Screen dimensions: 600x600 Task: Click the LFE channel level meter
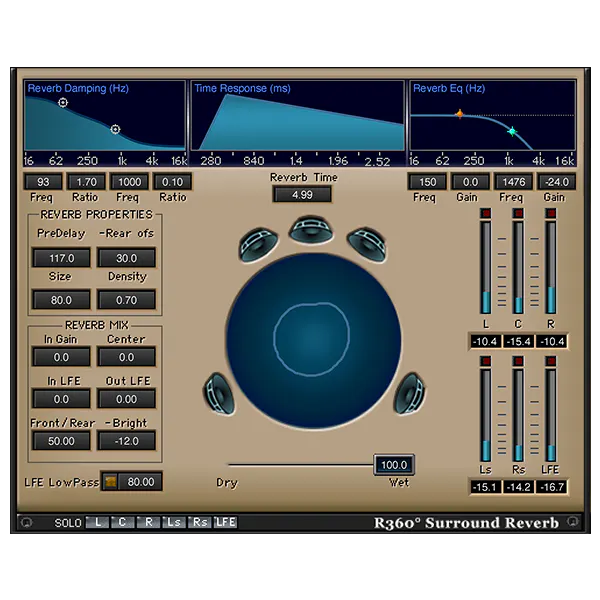click(x=551, y=415)
